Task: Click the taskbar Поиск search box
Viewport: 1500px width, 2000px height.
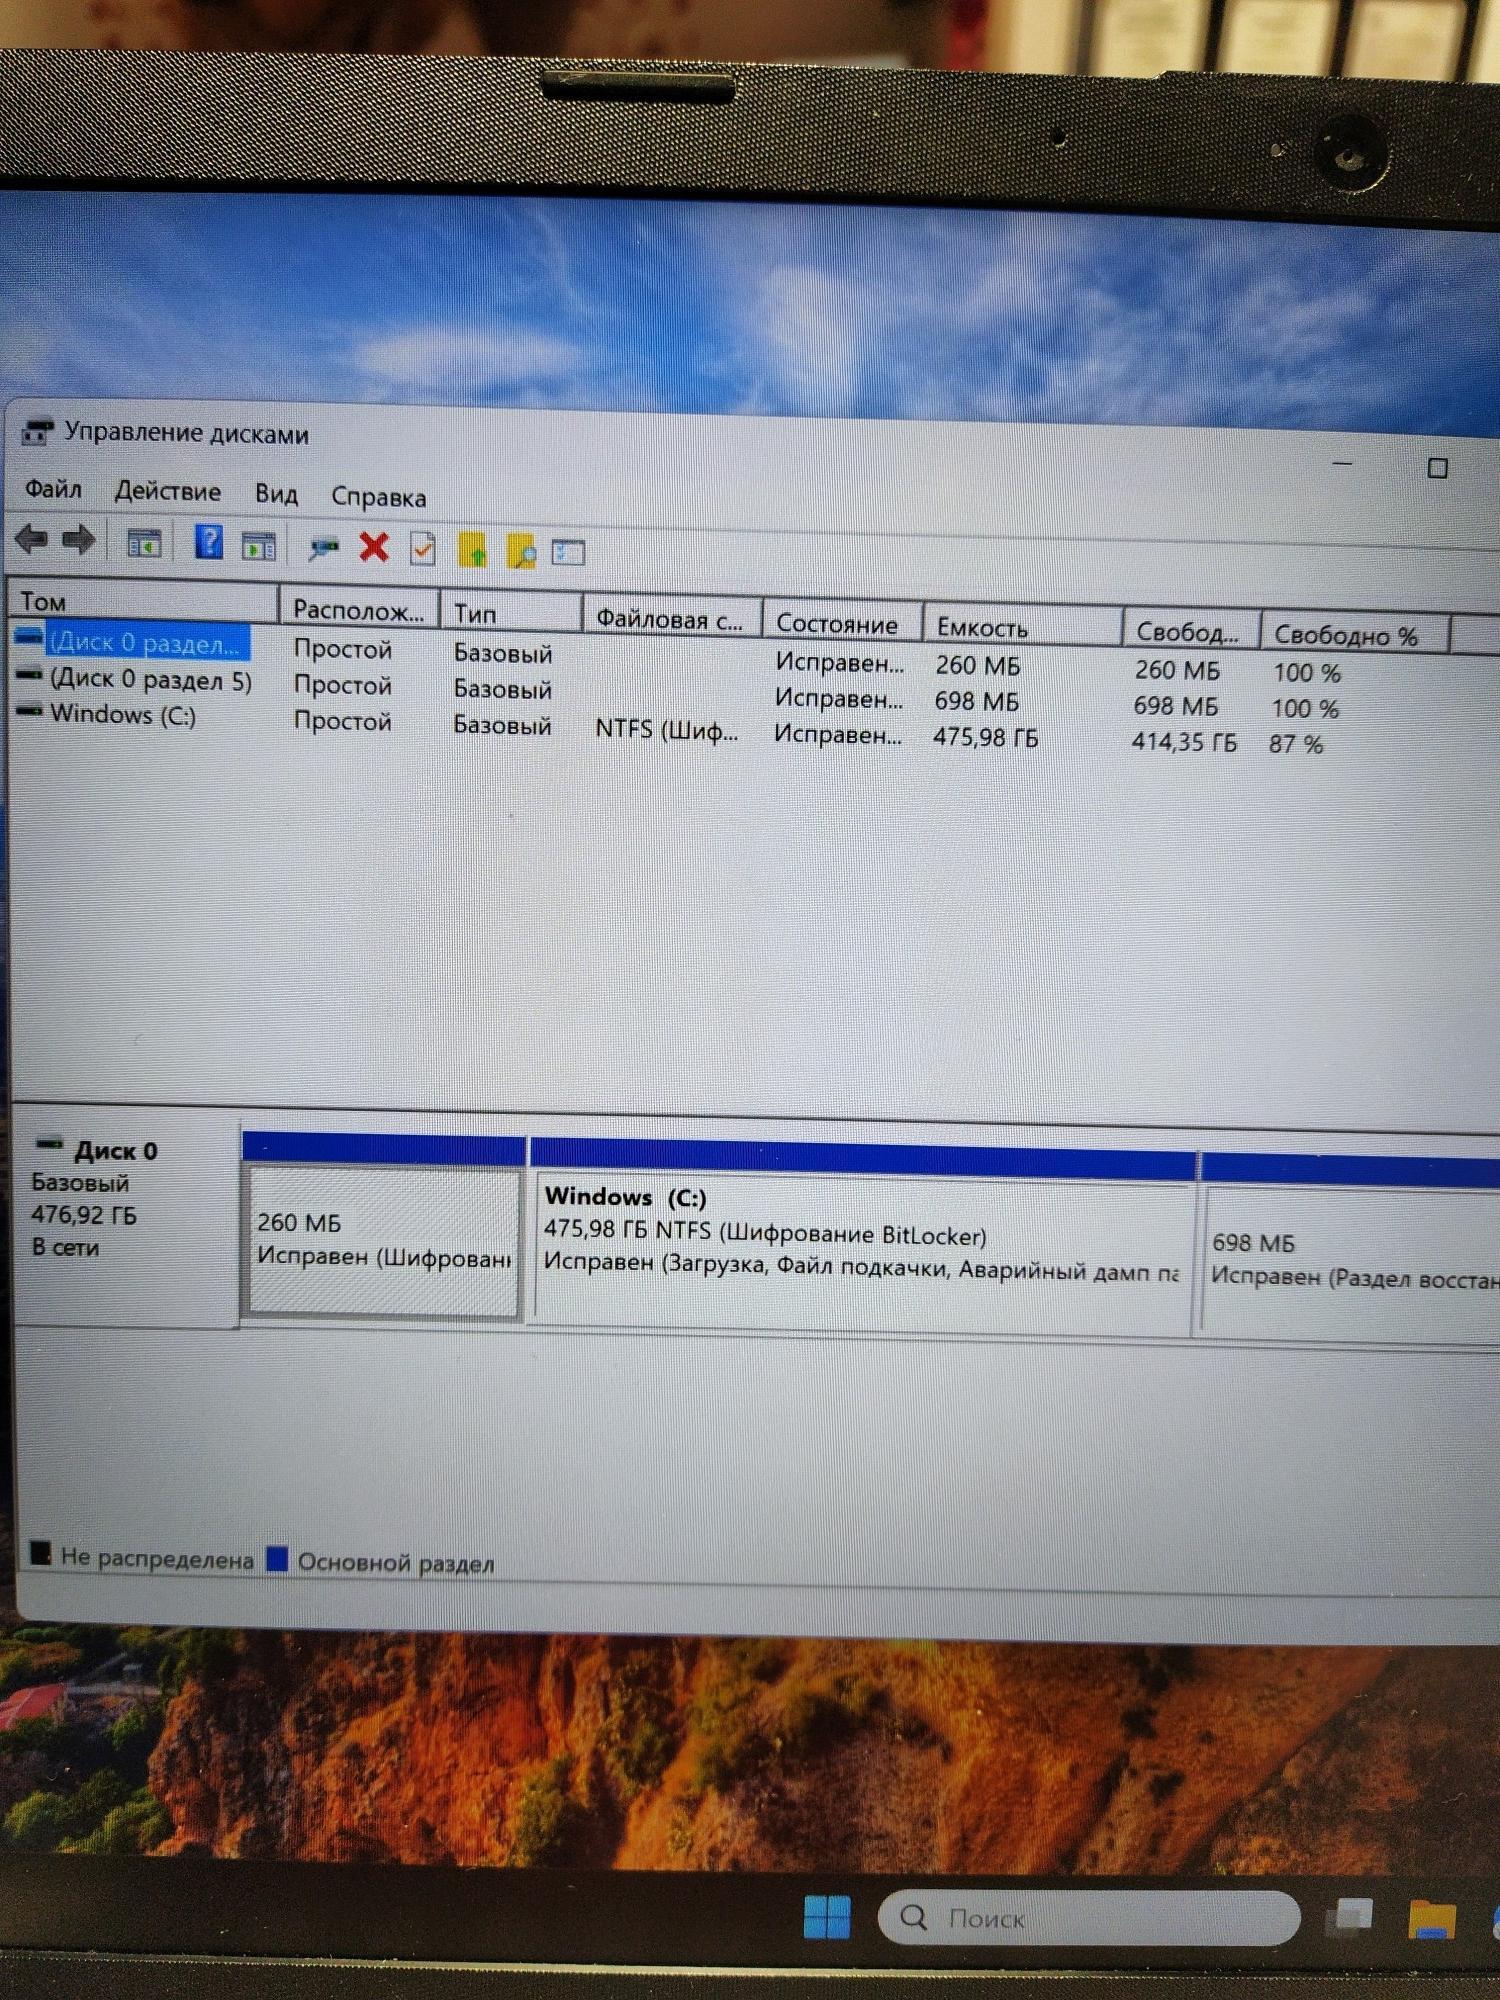Action: [1088, 1917]
